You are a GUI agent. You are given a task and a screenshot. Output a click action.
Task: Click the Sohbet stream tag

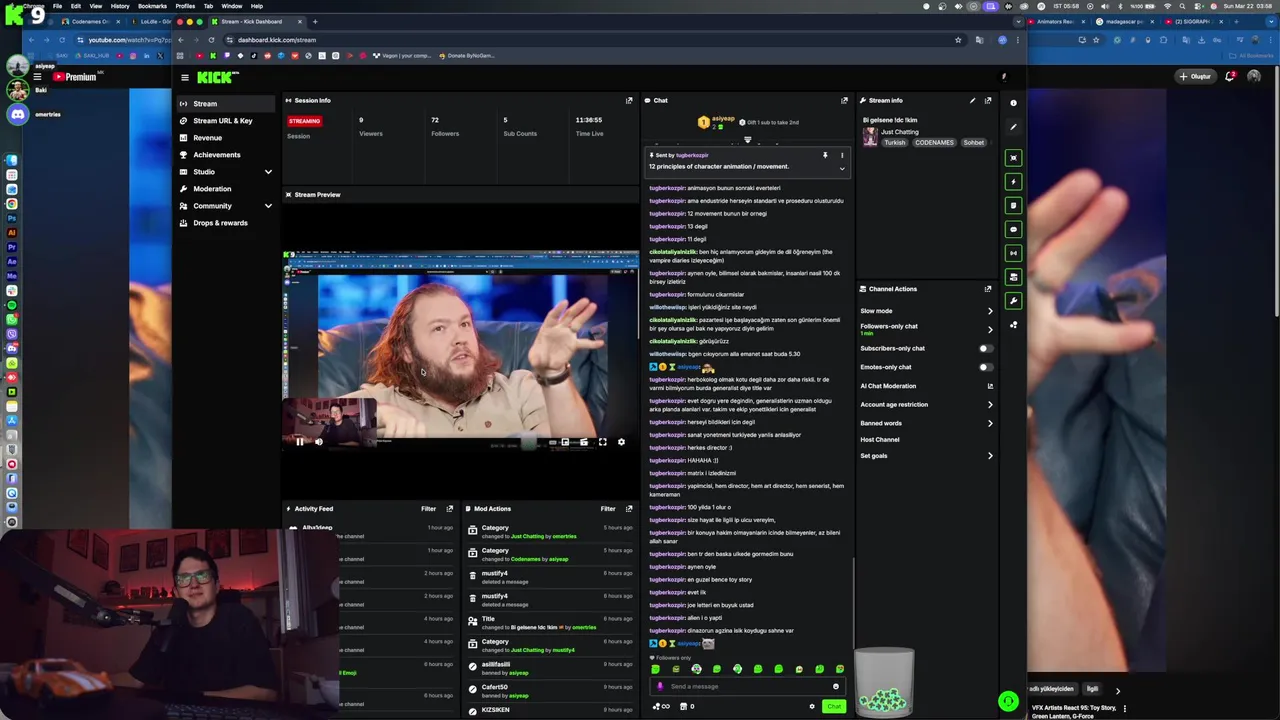[974, 143]
